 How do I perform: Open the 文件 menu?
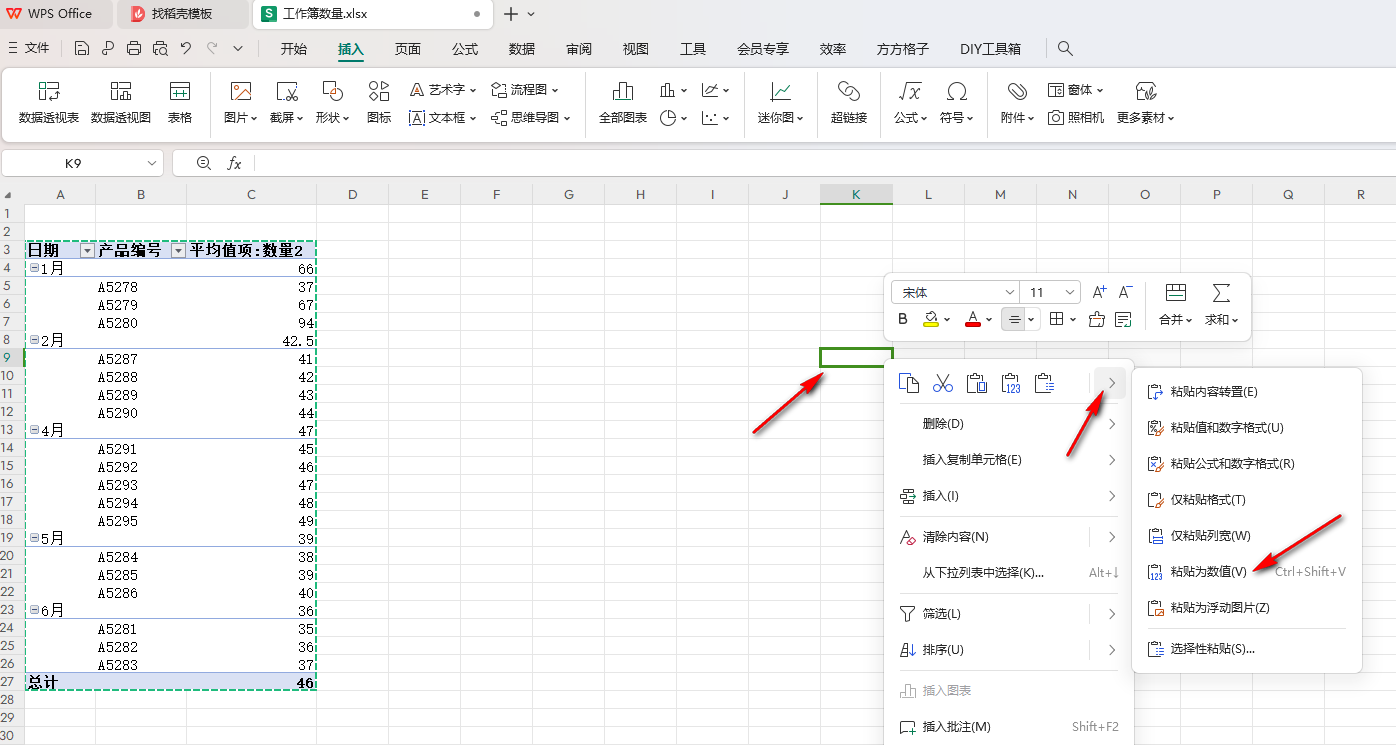pyautogui.click(x=29, y=48)
